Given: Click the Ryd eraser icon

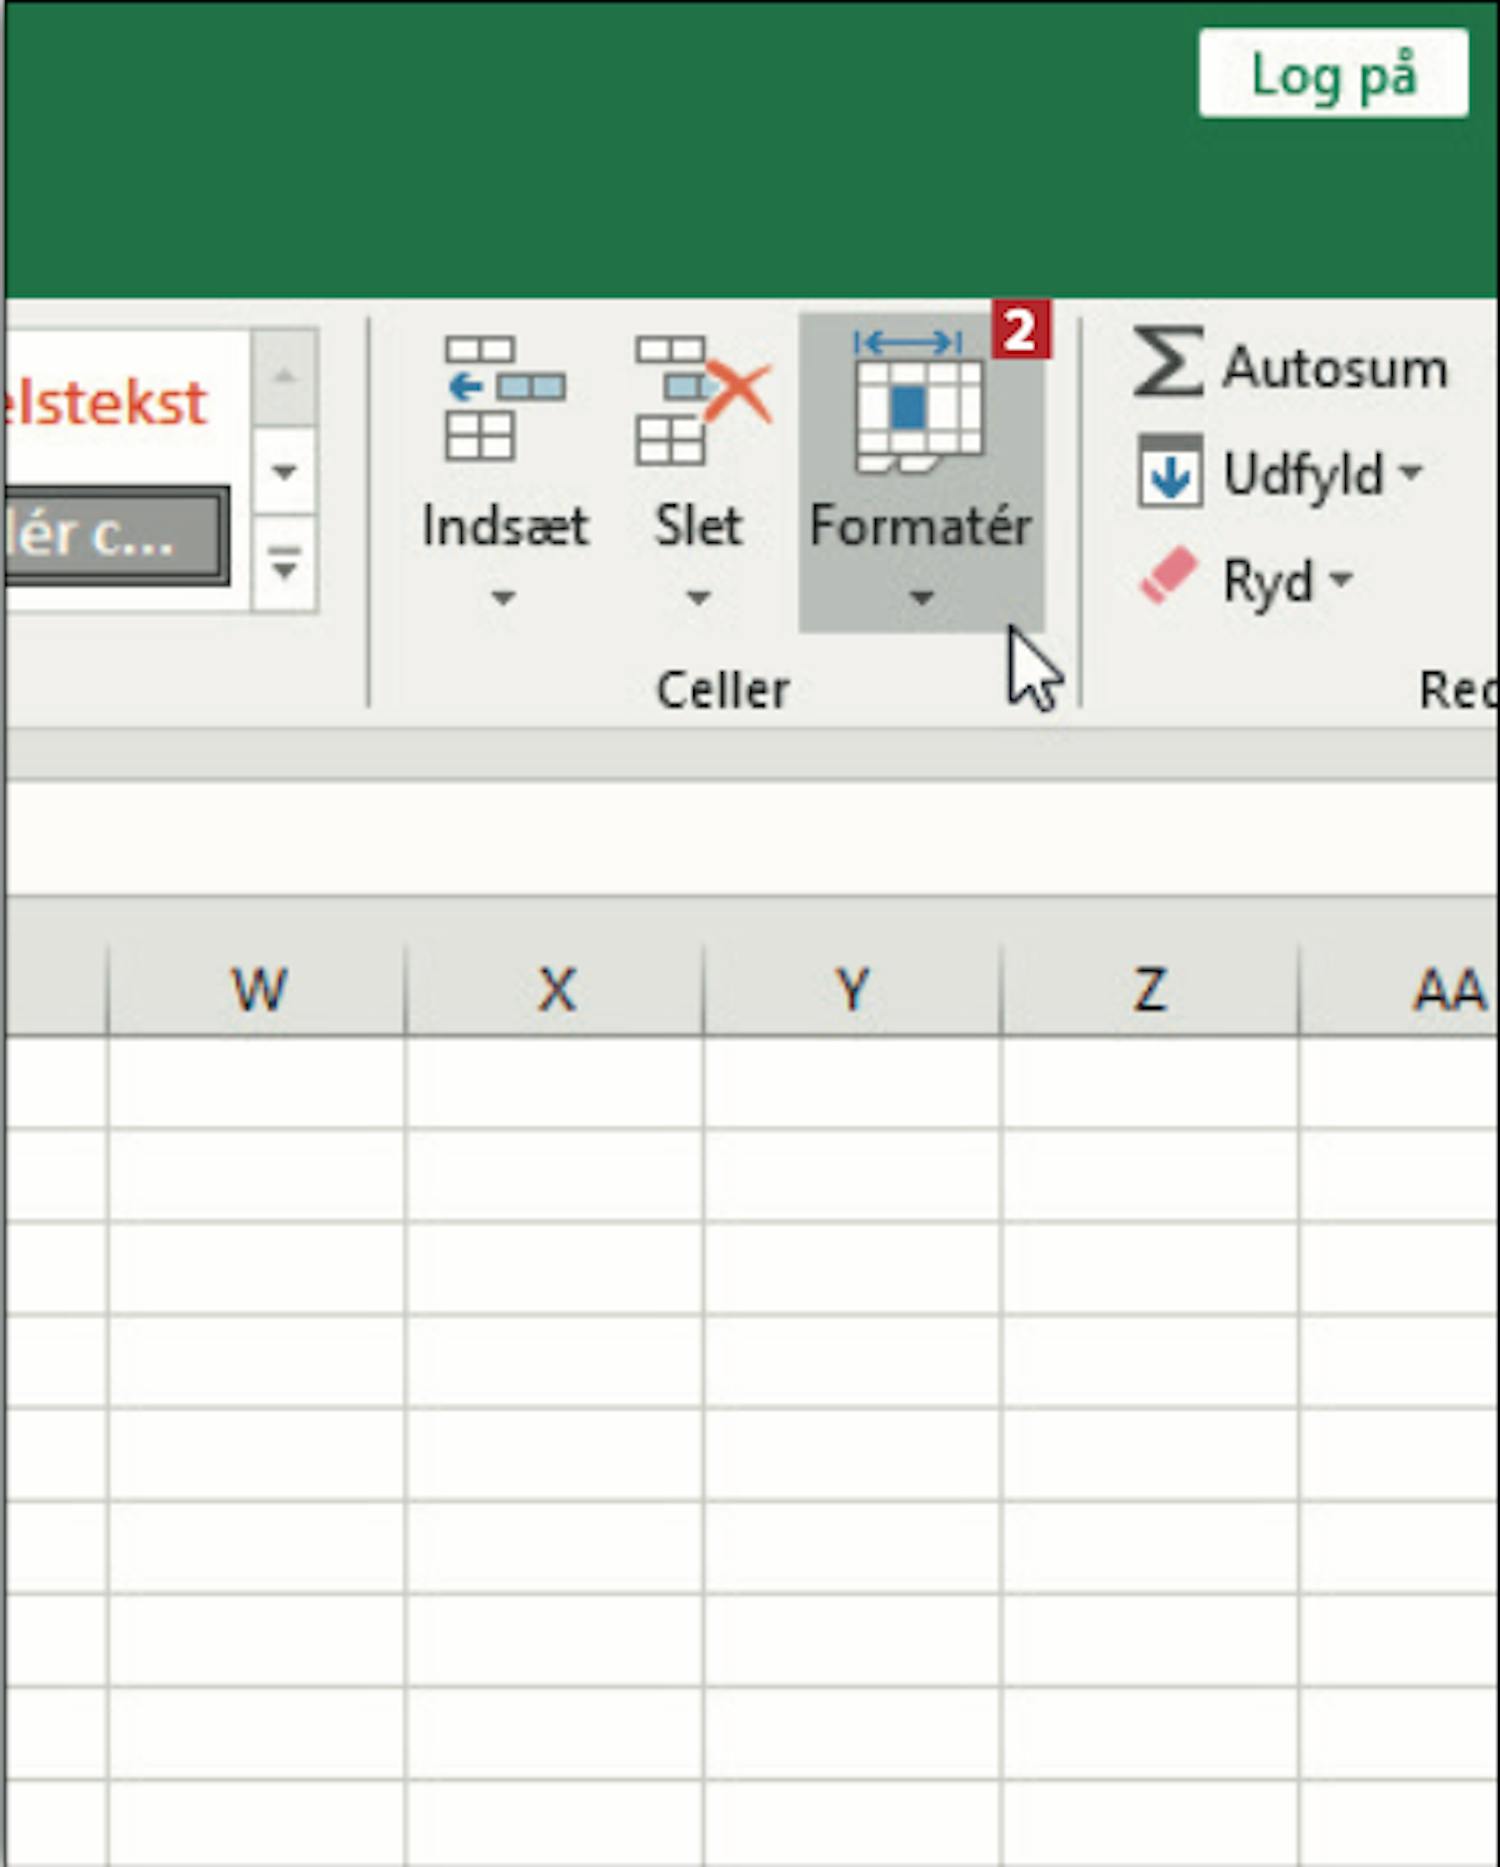Looking at the screenshot, I should click(x=1167, y=577).
